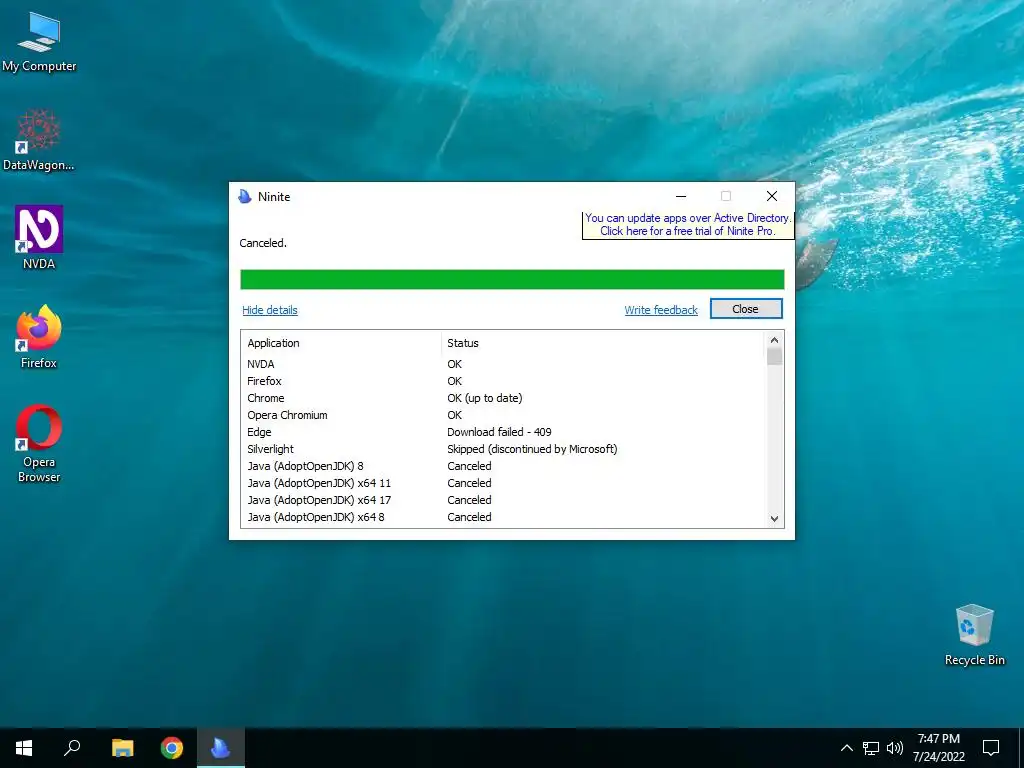The height and width of the screenshot is (768, 1024).
Task: Select the Java (AdoptOpenJDK) x64 11 row
Action: click(504, 483)
